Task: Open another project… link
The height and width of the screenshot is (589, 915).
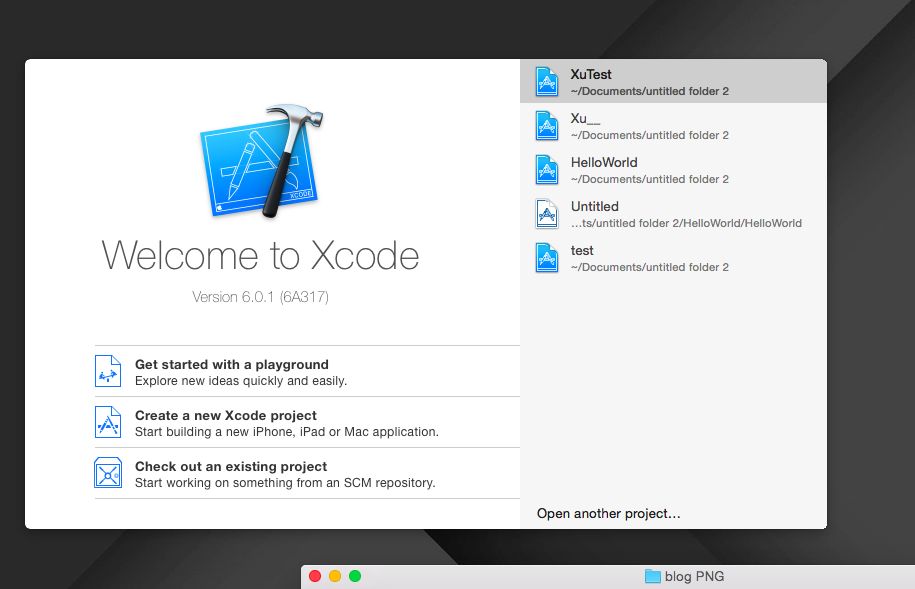Action: click(x=609, y=514)
